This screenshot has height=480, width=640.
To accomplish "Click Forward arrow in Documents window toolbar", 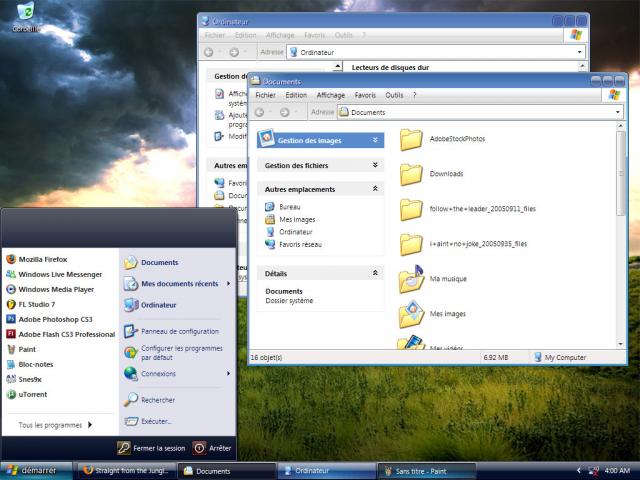I will (x=285, y=112).
